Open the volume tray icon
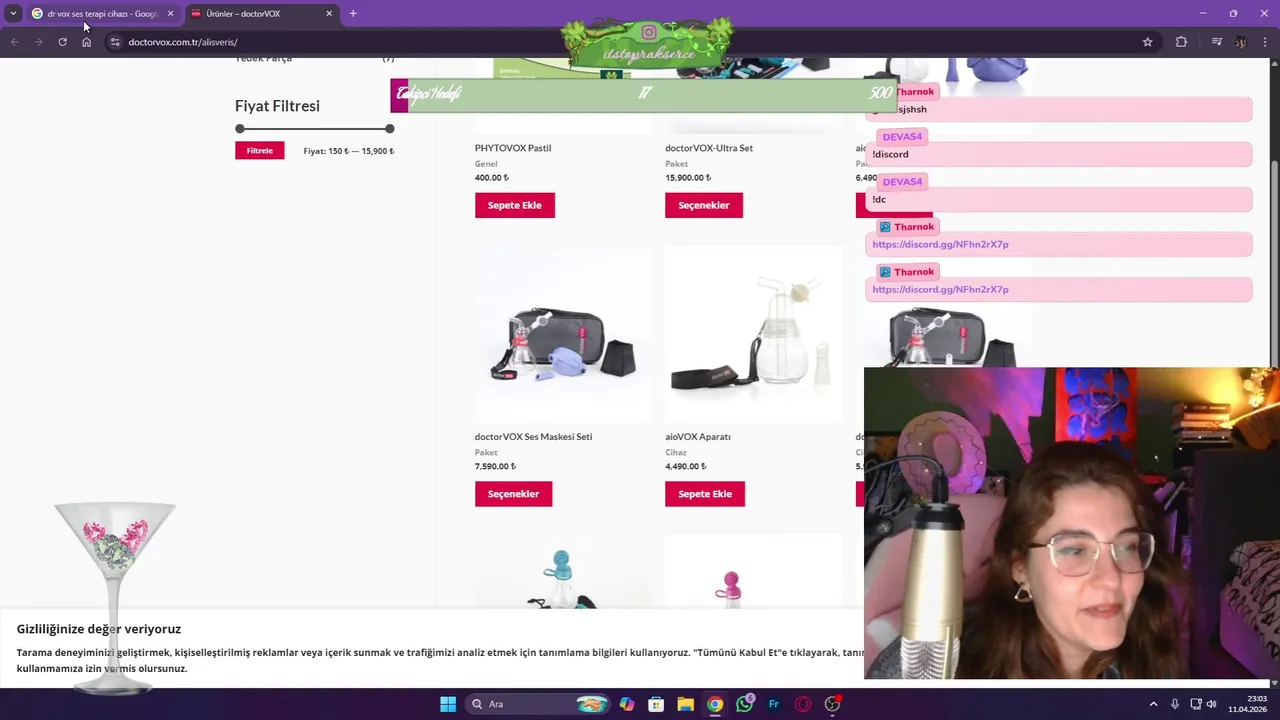 pyautogui.click(x=1211, y=704)
